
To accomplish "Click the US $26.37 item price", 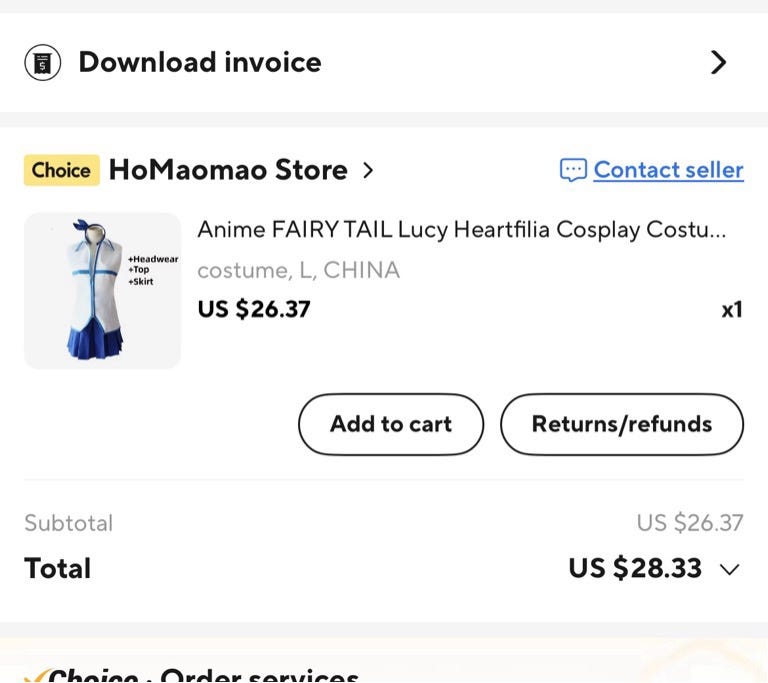I will (254, 309).
